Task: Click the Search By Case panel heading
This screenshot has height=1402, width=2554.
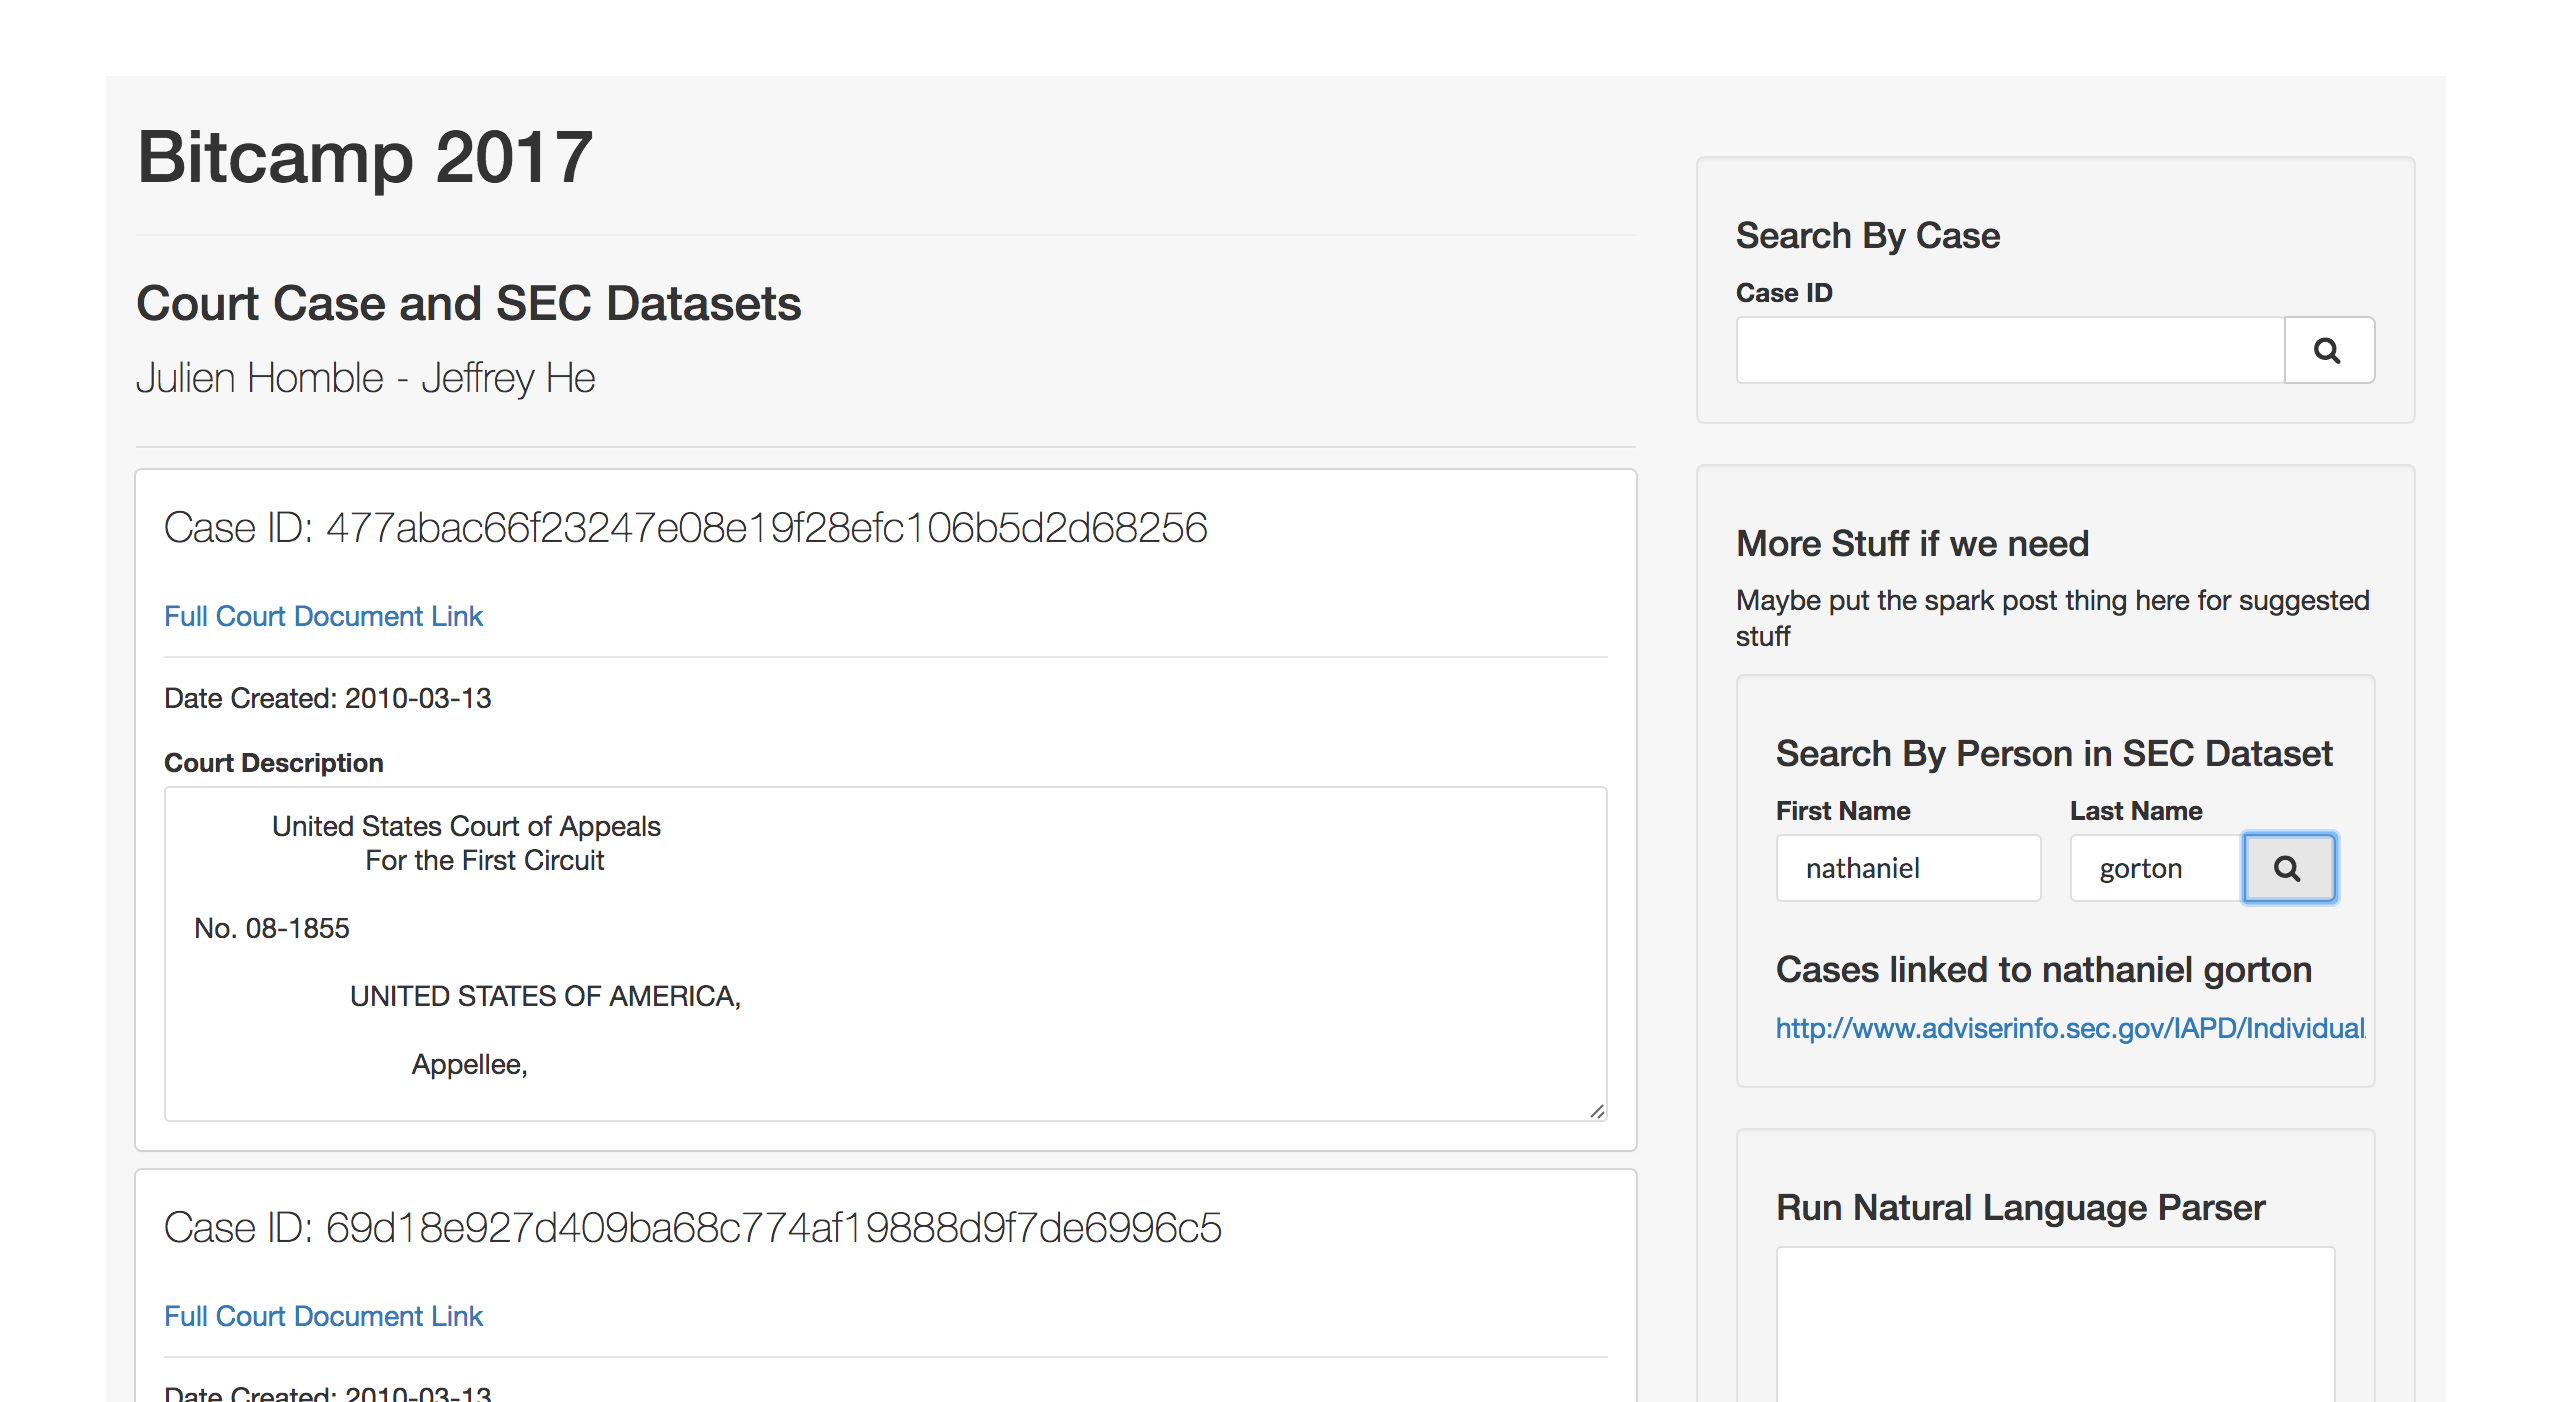Action: coord(1867,236)
